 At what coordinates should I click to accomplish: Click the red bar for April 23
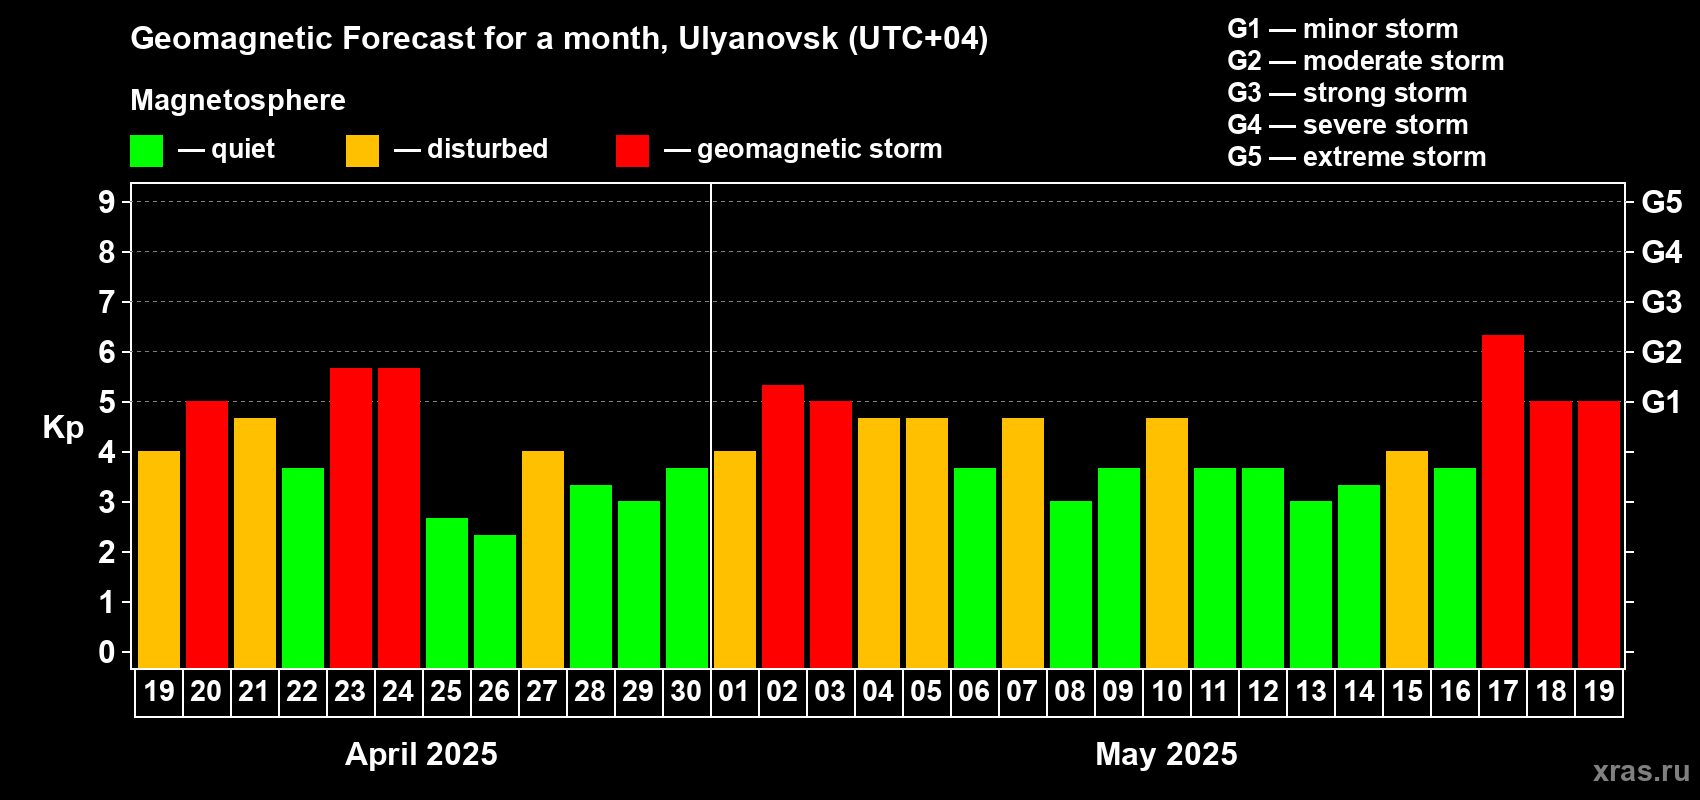tap(351, 518)
